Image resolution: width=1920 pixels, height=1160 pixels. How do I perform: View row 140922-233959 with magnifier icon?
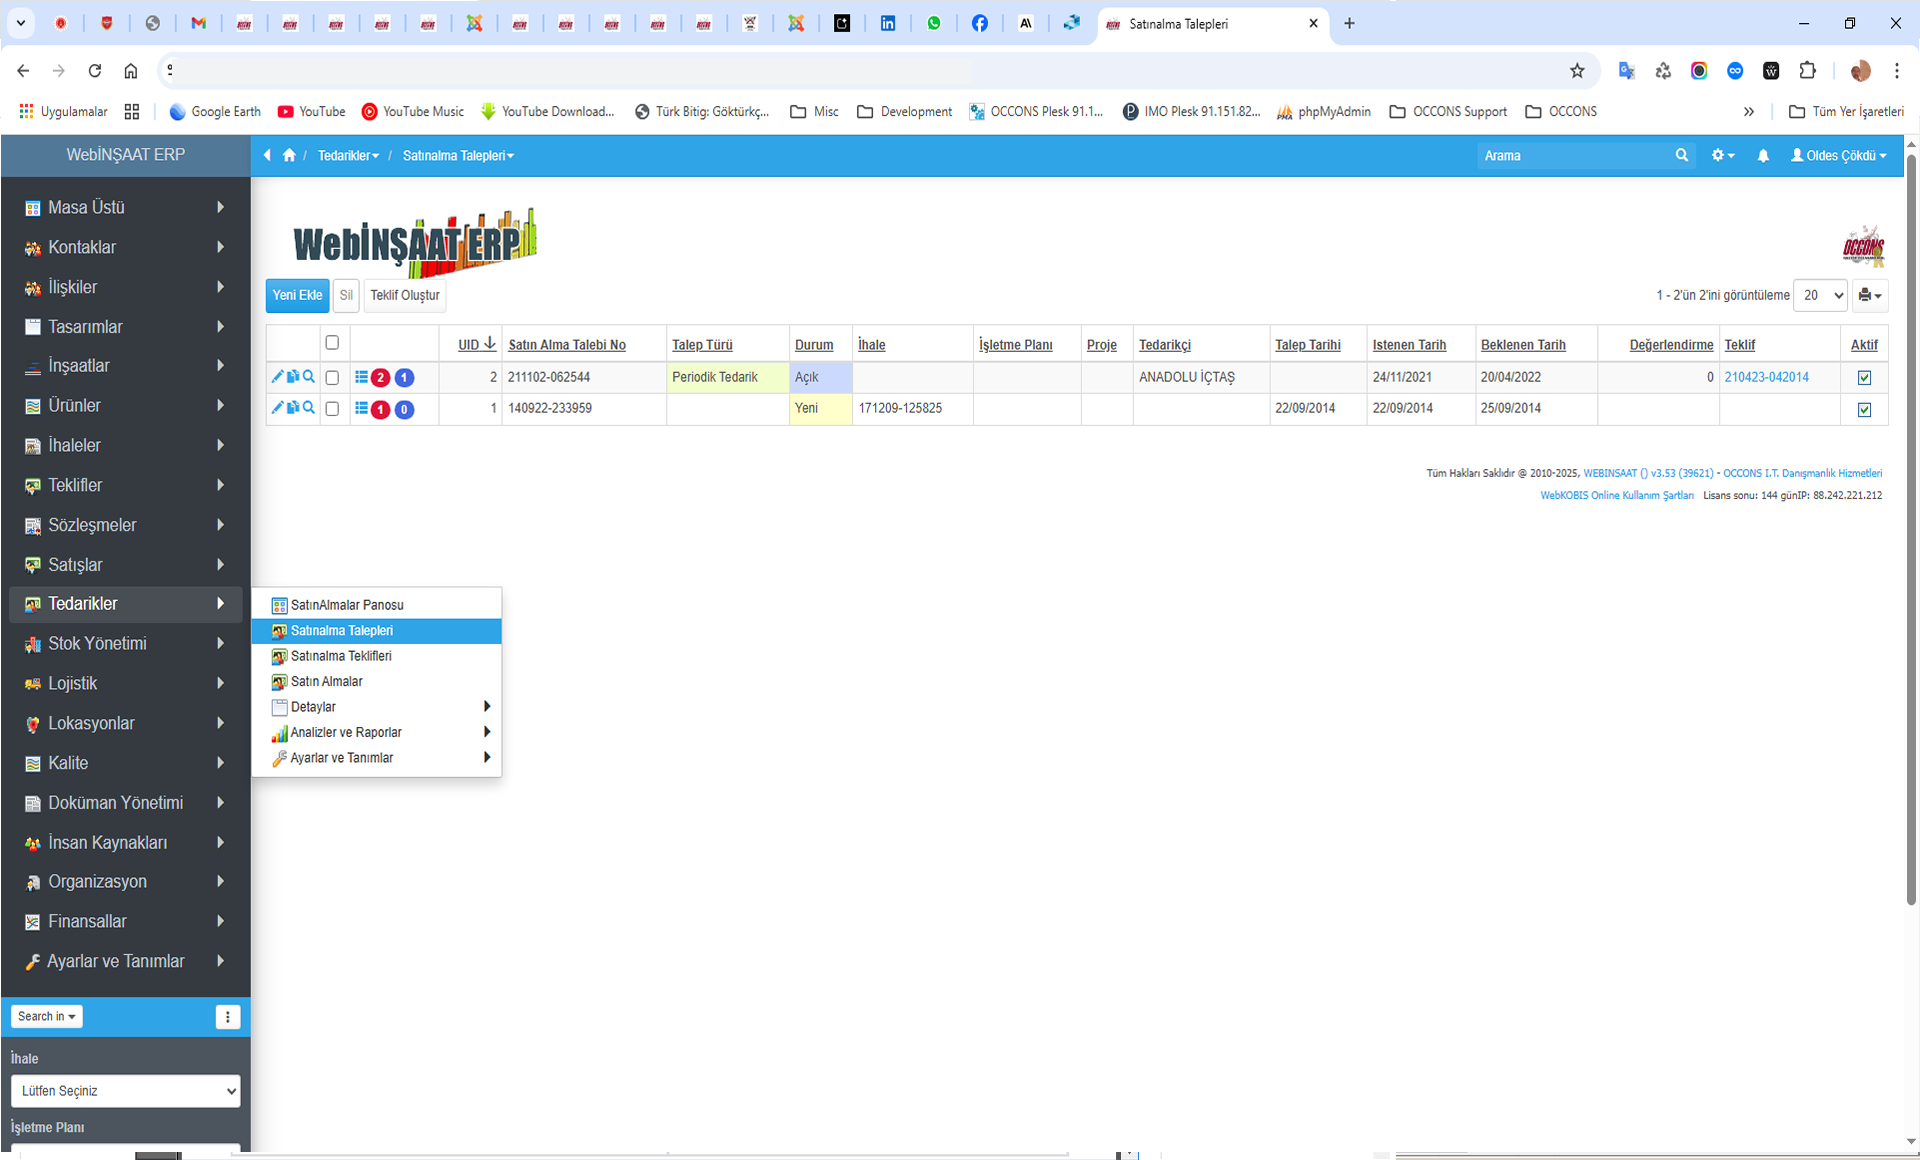[309, 408]
